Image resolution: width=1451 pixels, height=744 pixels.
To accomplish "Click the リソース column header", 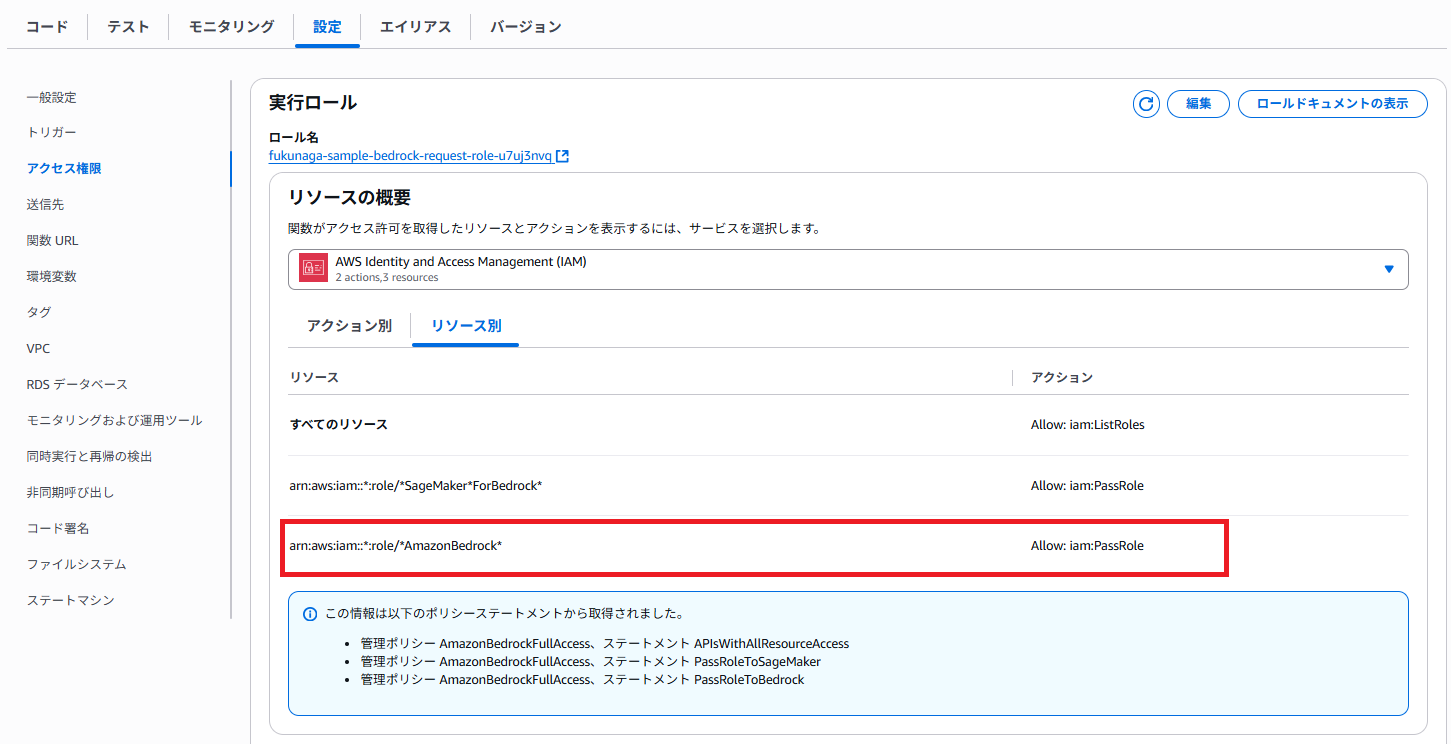I will click(314, 378).
